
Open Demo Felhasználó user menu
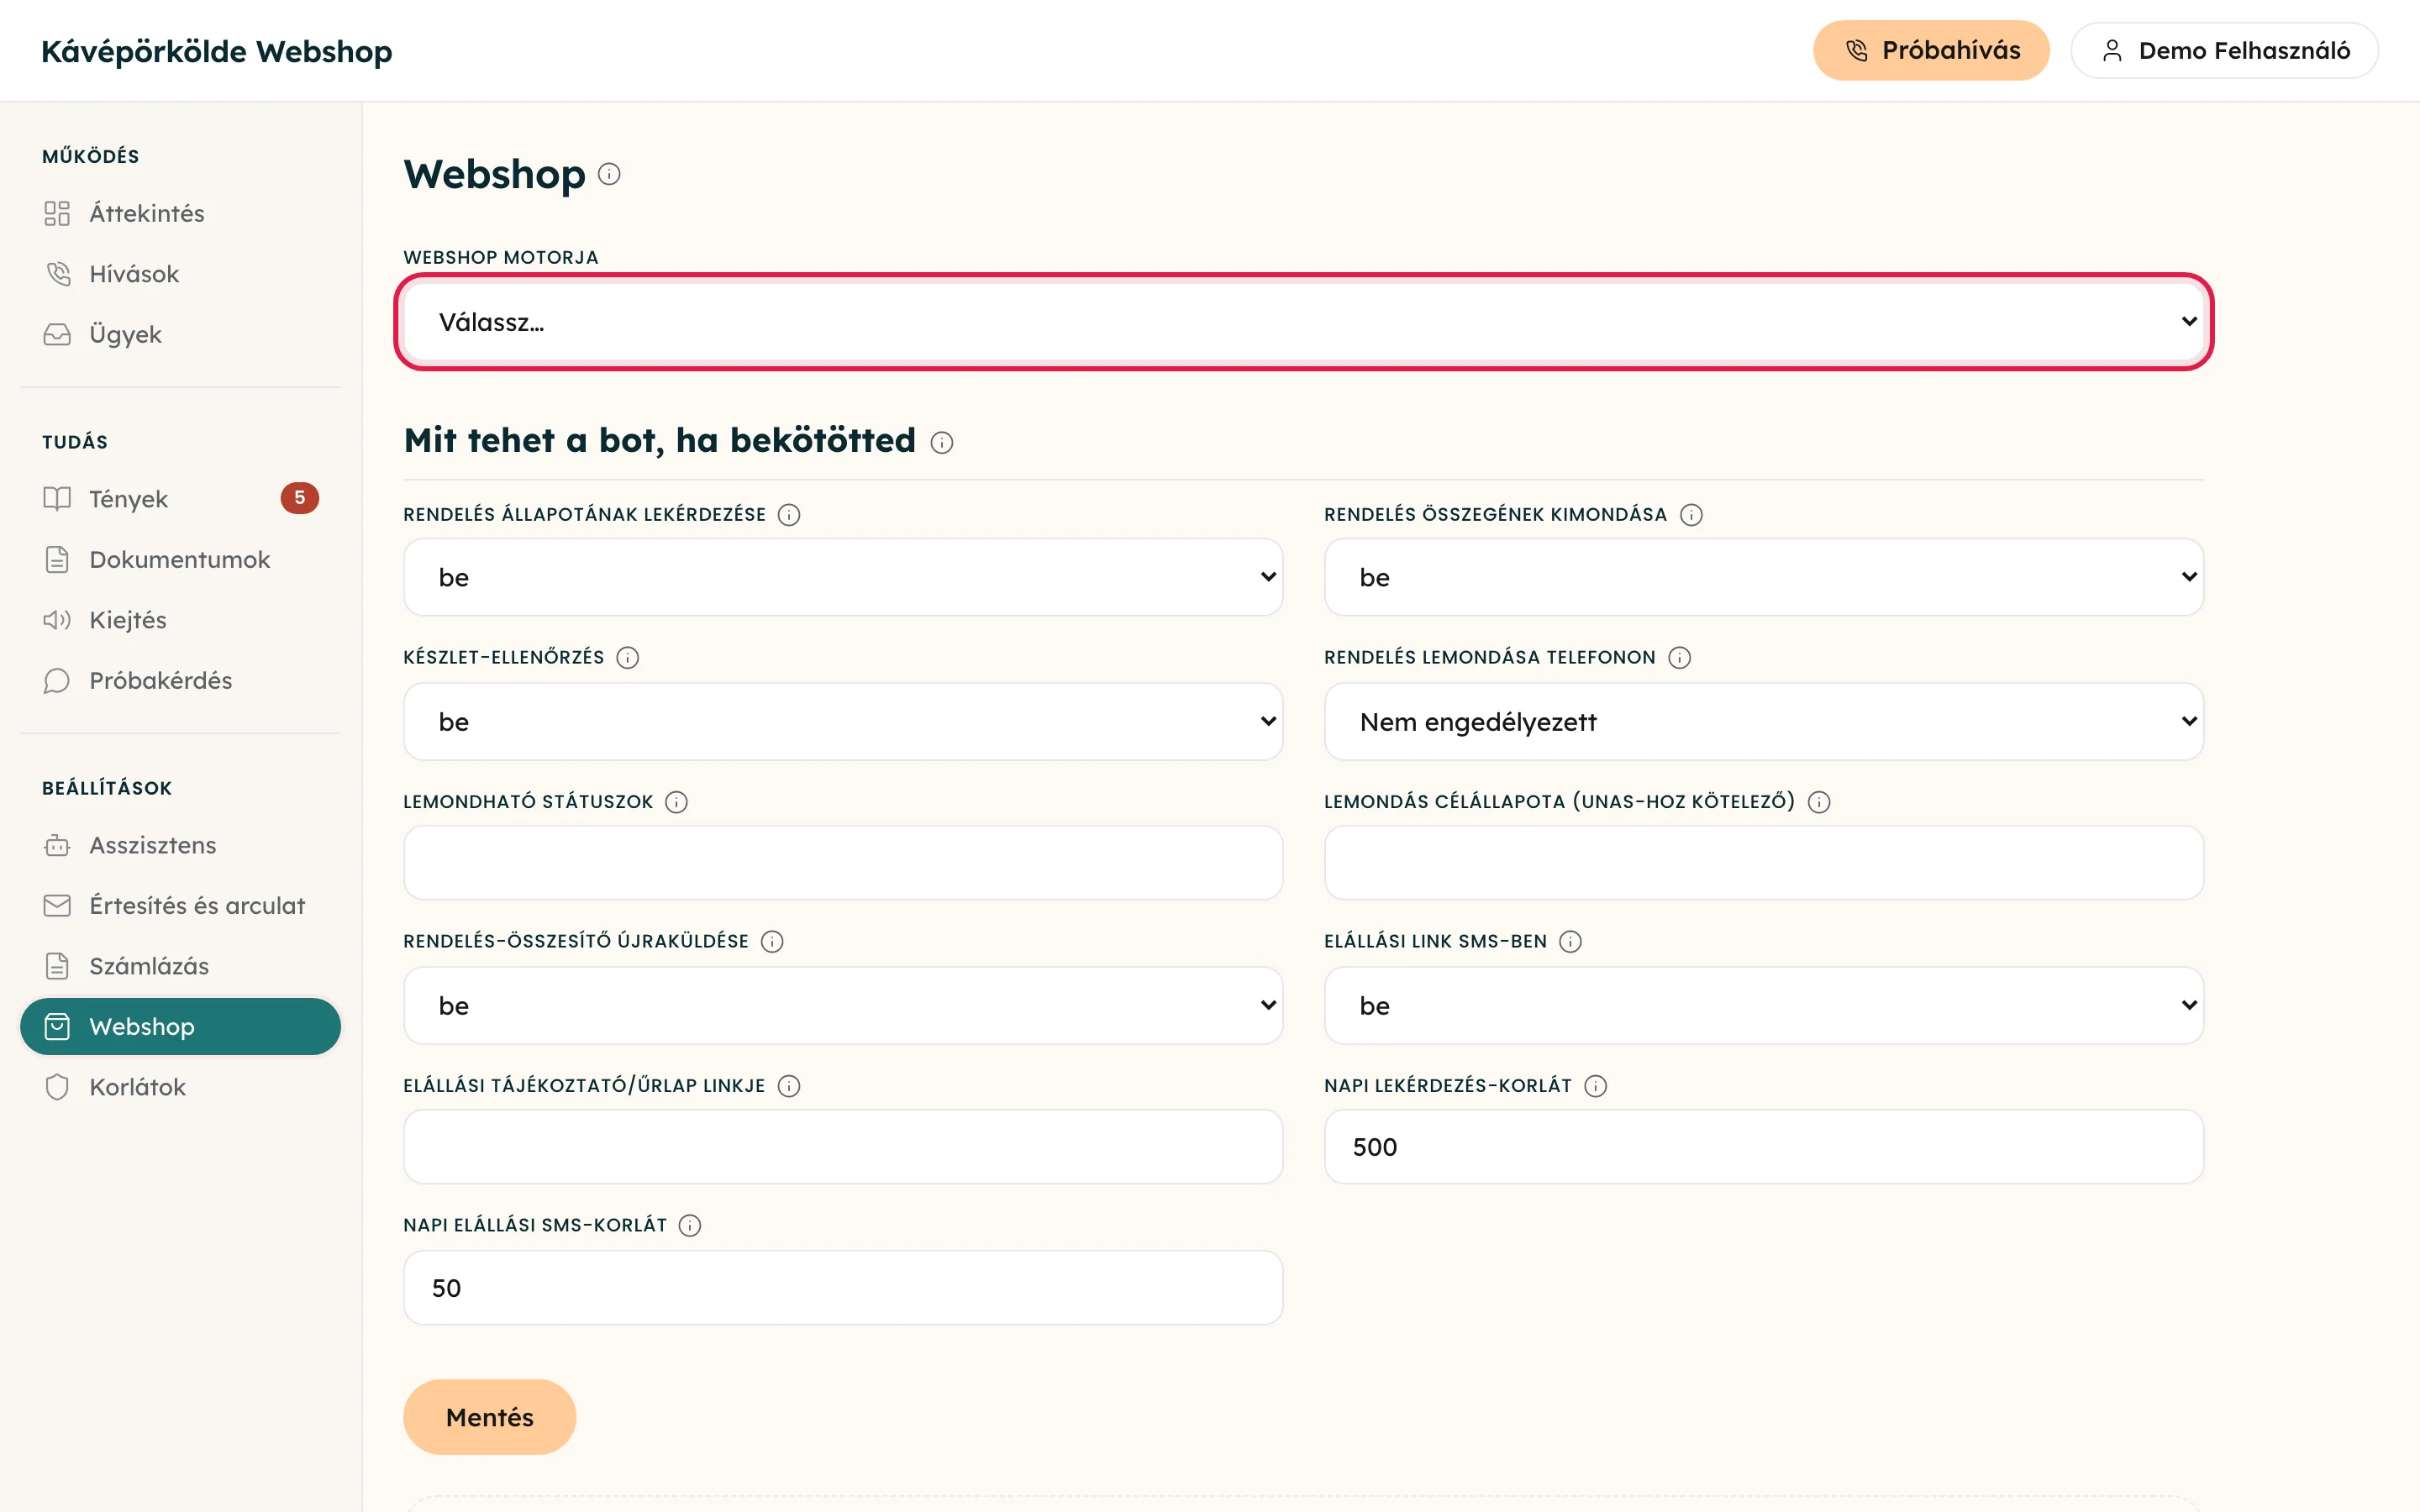(x=2224, y=50)
